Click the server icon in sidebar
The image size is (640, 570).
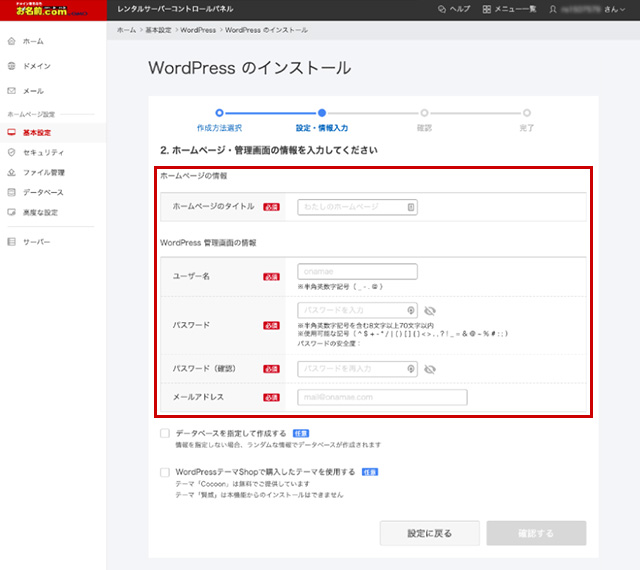point(11,242)
